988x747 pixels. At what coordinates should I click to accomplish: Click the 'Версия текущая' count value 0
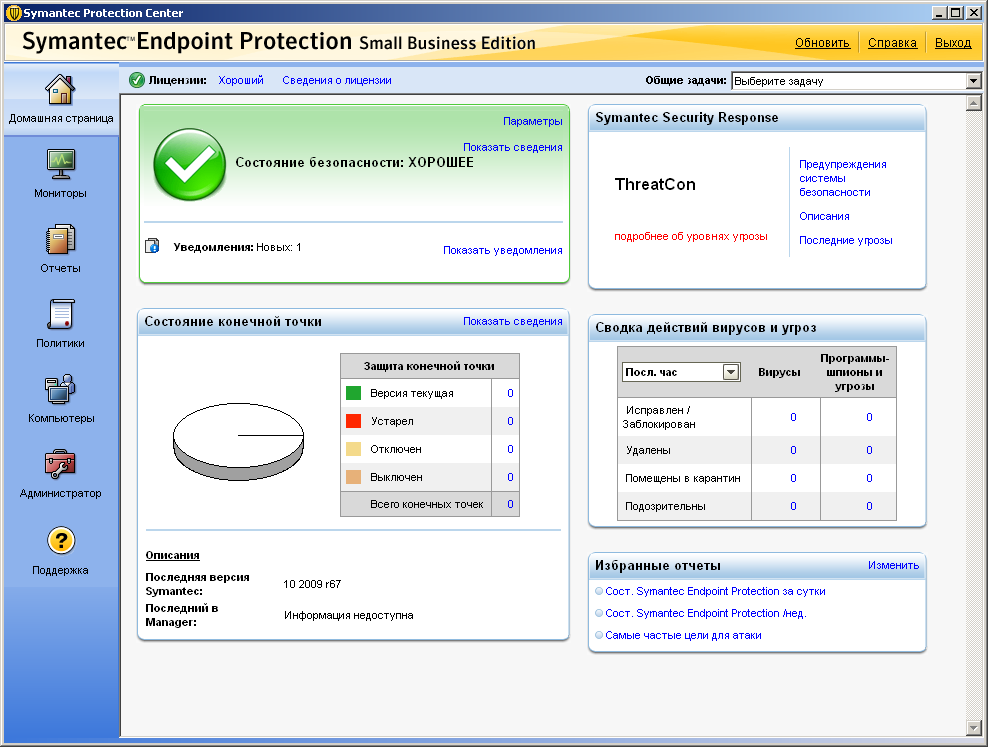pyautogui.click(x=510, y=393)
